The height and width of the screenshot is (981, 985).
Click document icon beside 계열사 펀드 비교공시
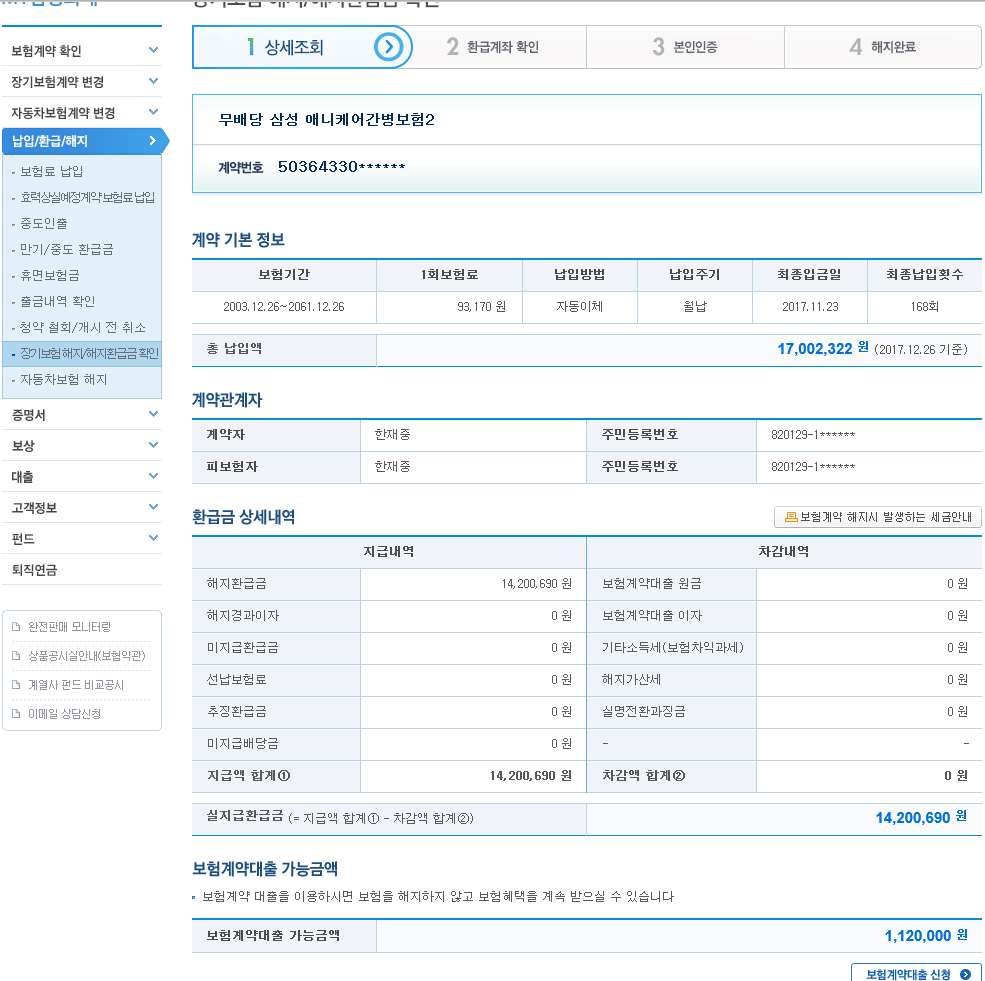(x=16, y=685)
